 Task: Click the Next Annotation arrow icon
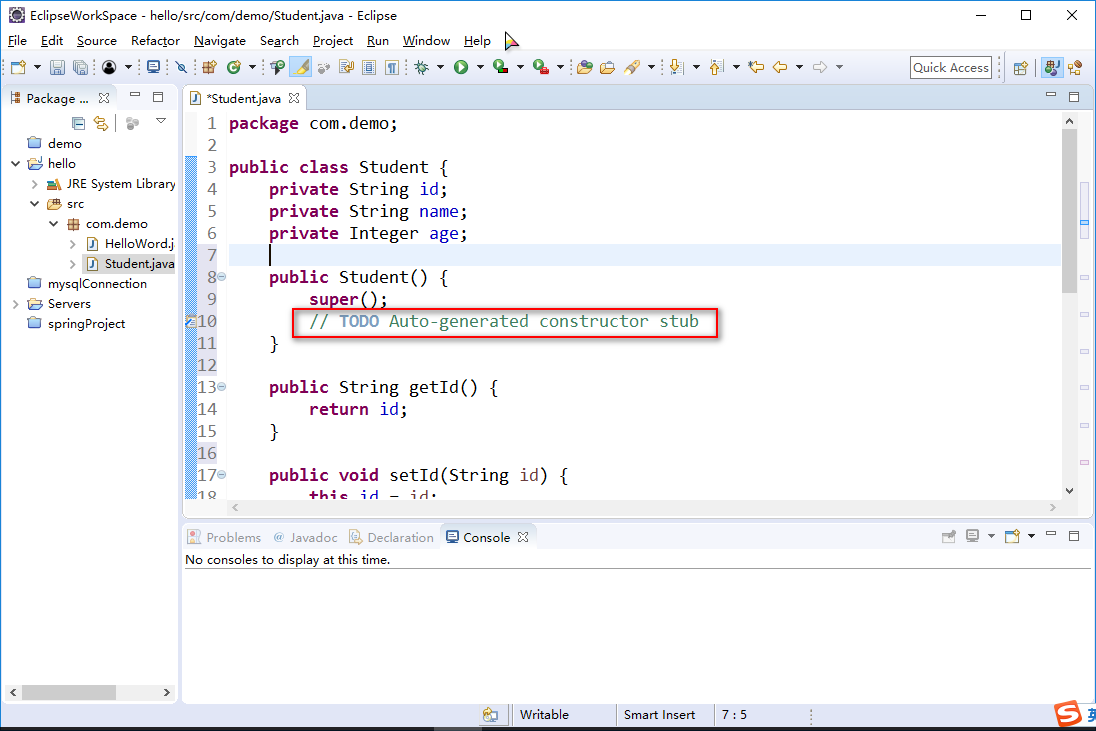click(676, 67)
